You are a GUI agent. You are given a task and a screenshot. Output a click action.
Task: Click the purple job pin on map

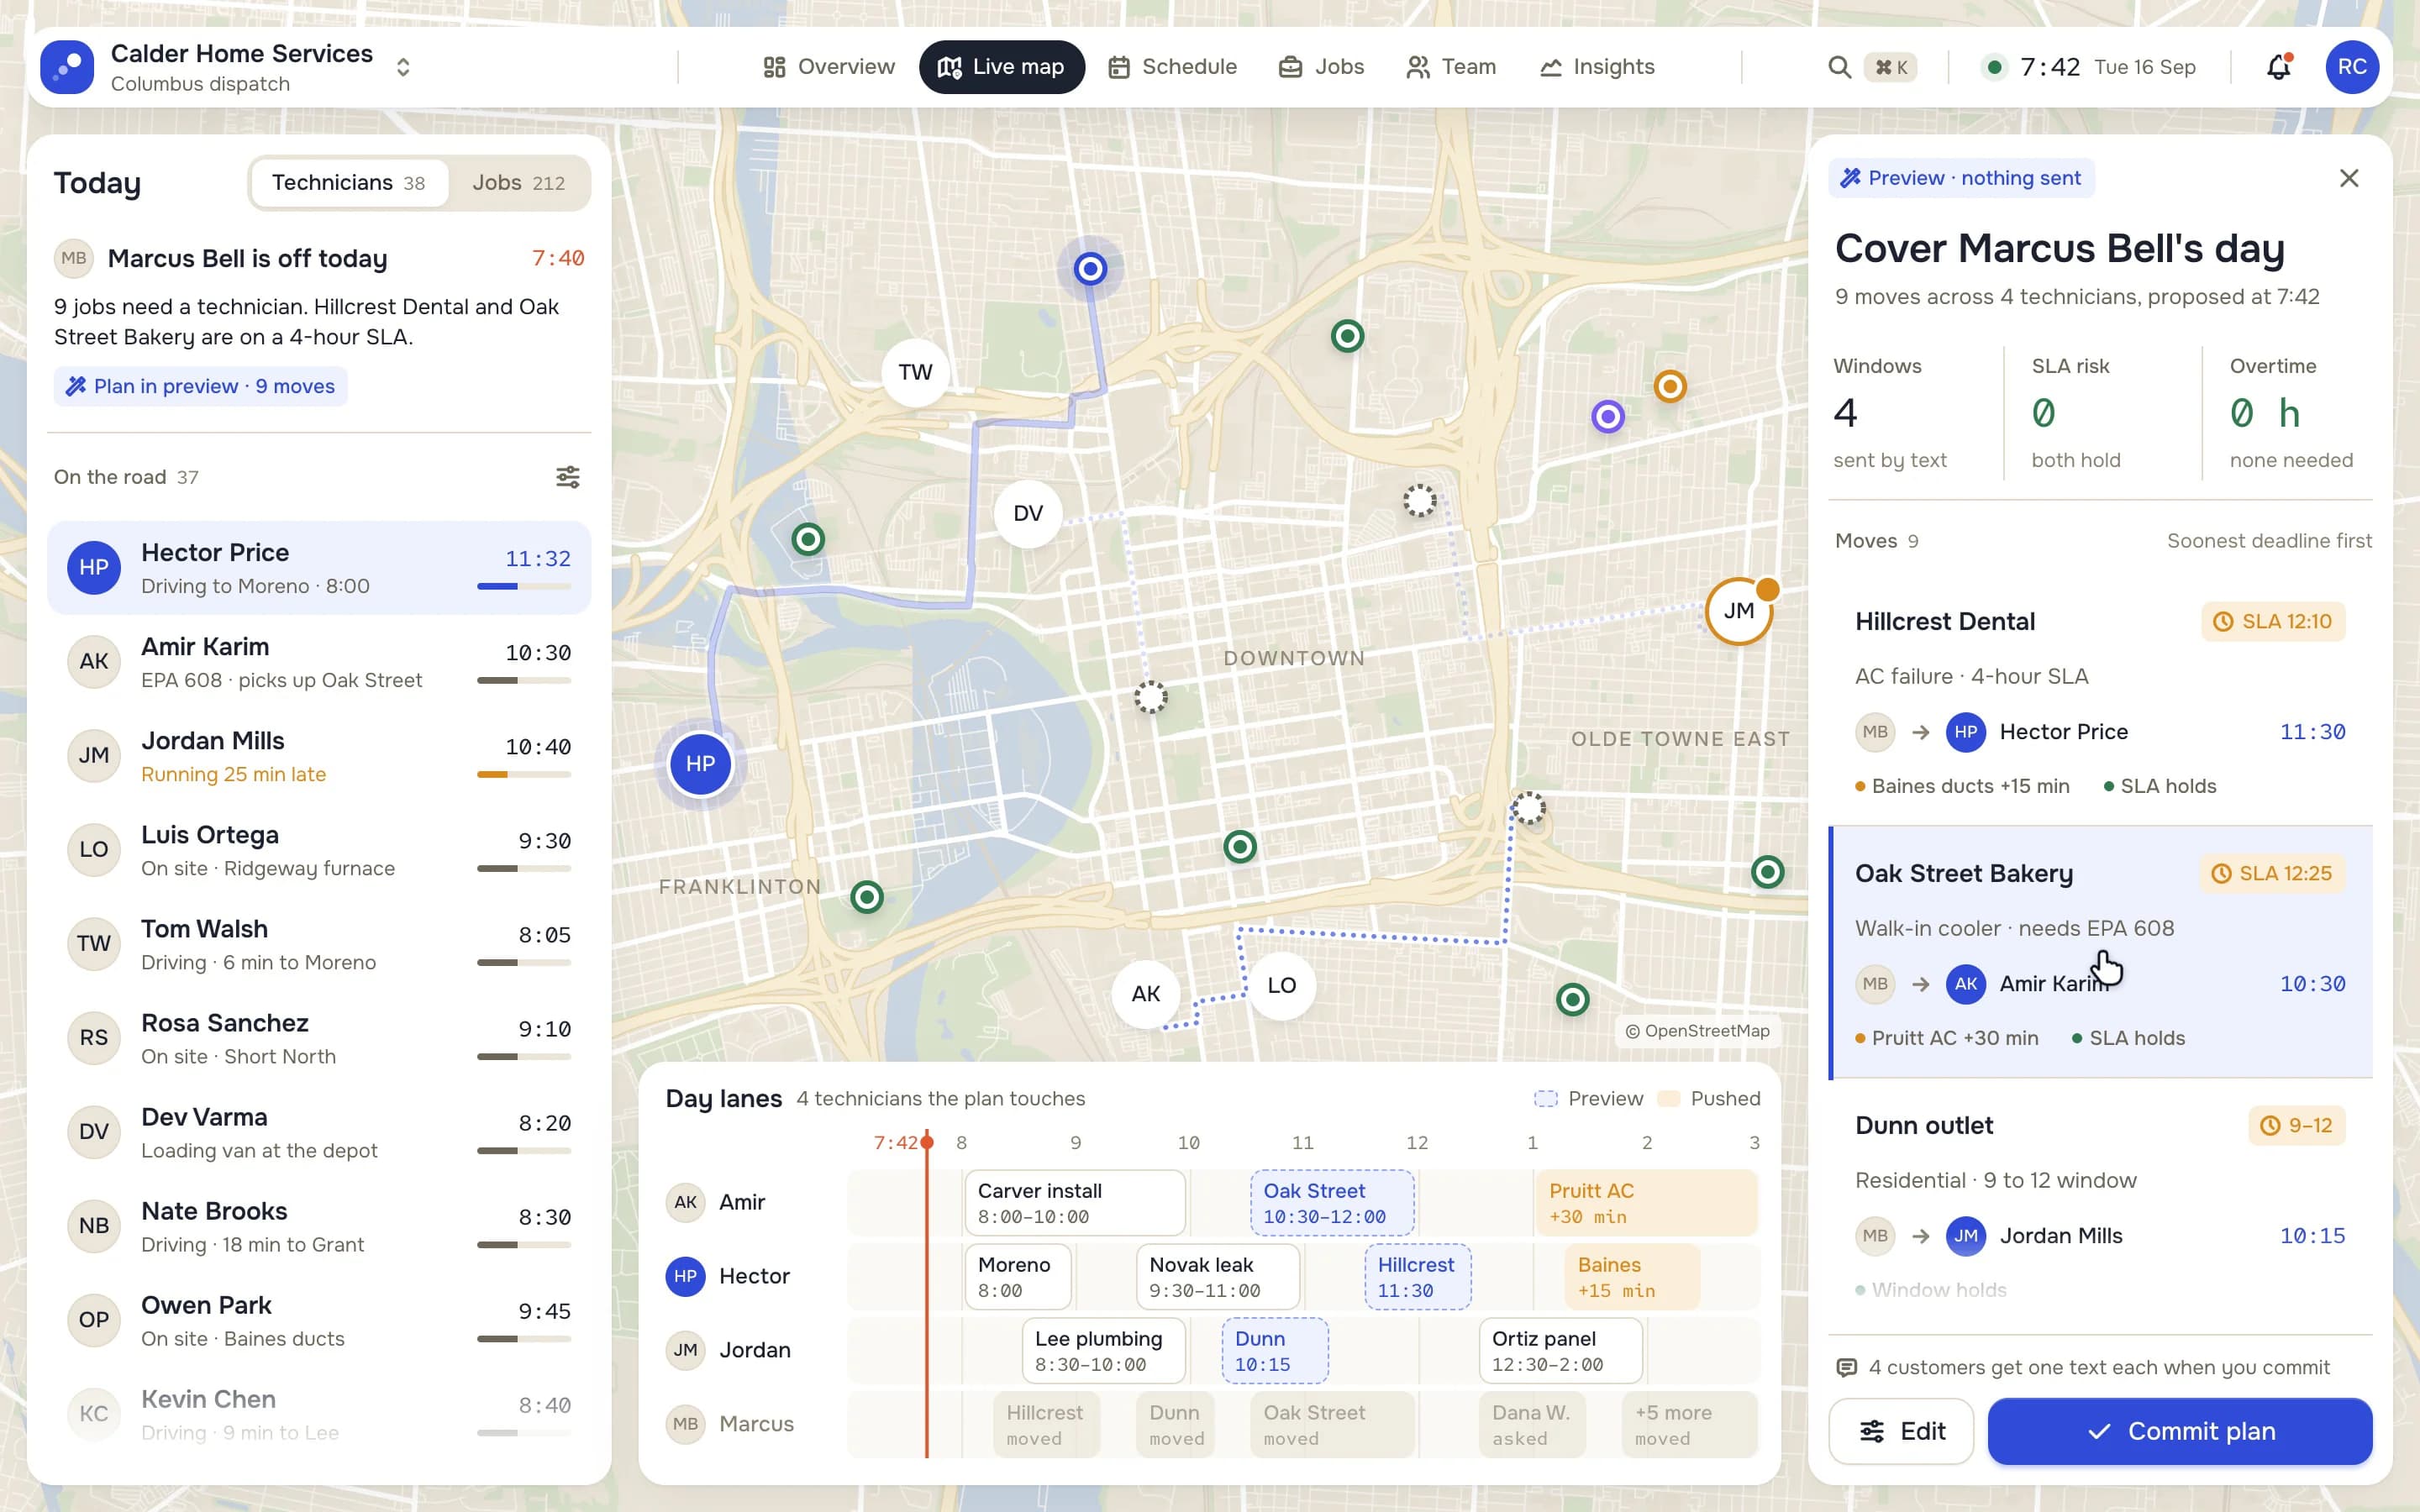(x=1608, y=416)
